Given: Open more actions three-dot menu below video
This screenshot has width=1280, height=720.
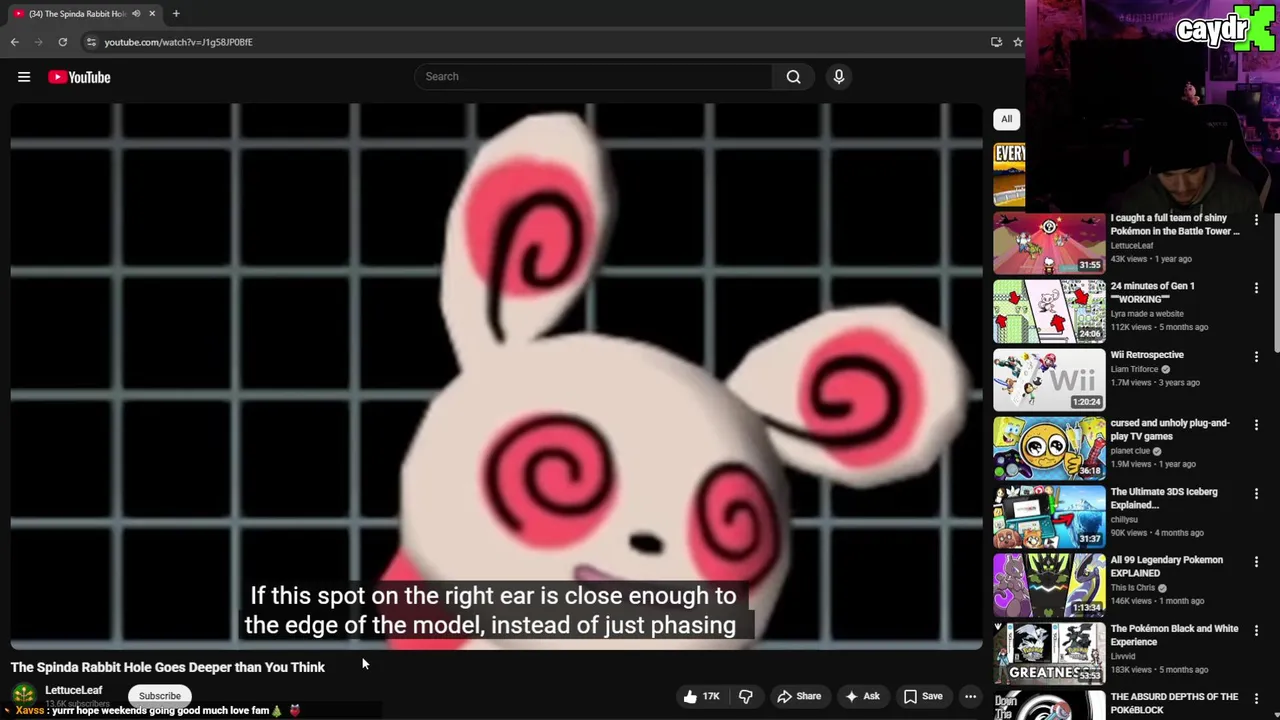Looking at the screenshot, I should click(970, 696).
